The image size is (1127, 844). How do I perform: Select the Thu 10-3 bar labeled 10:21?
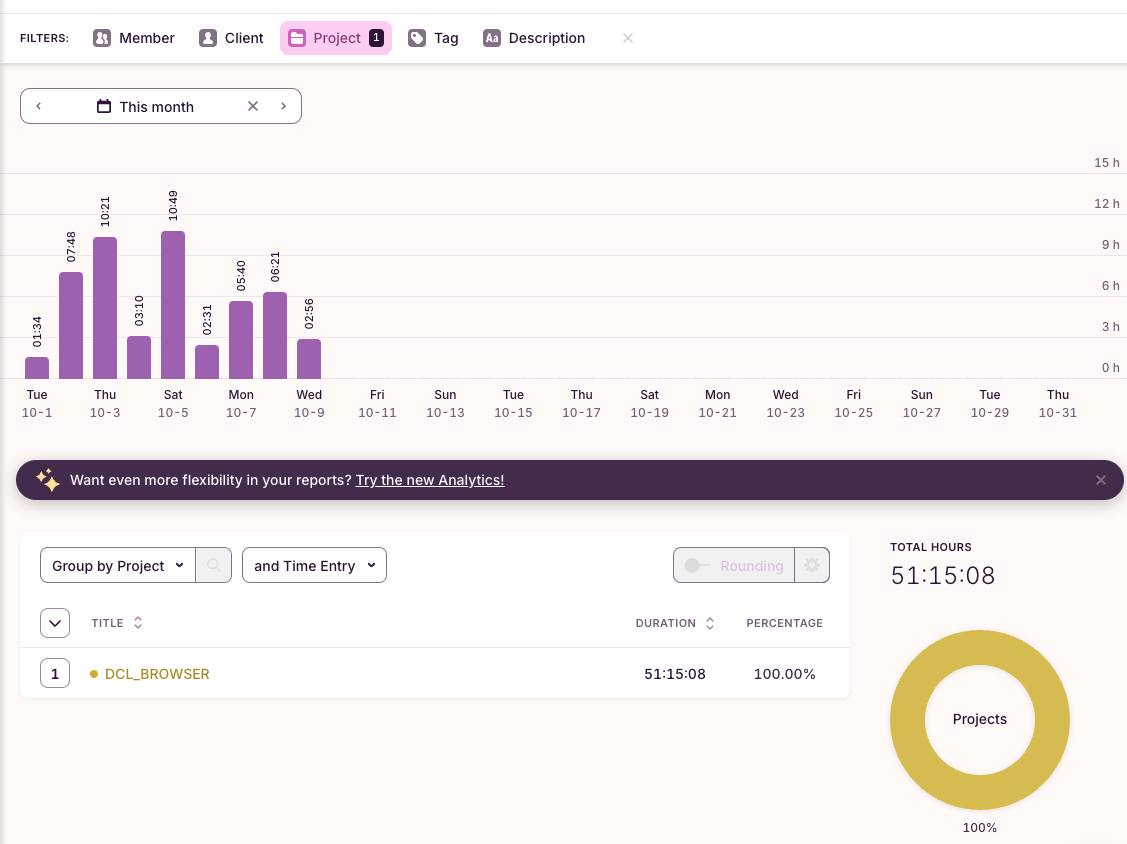[x=105, y=308]
